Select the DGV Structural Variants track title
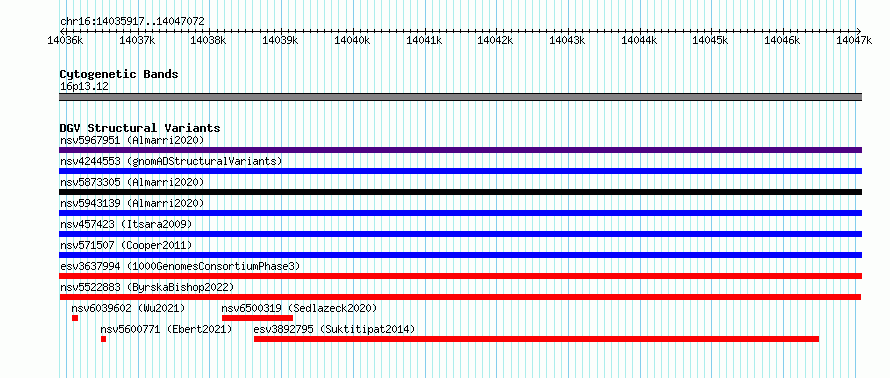 point(140,128)
